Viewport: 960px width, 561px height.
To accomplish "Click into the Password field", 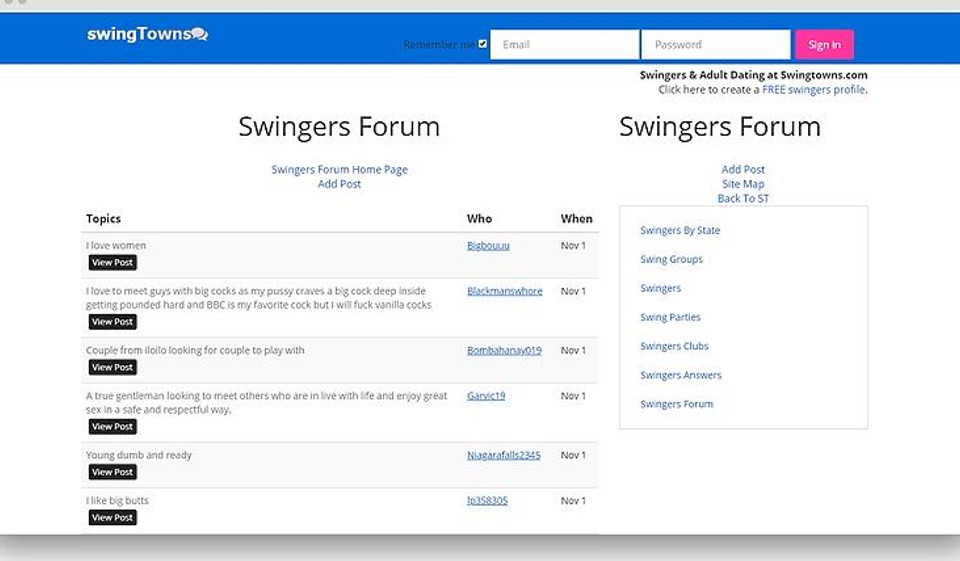I will pos(715,45).
